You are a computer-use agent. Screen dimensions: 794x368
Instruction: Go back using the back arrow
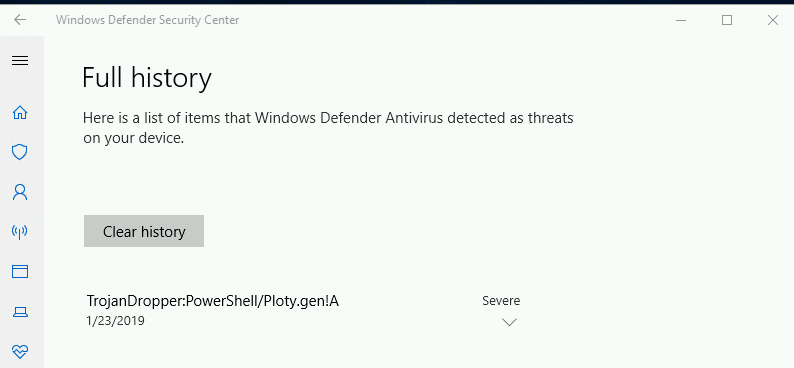20,20
